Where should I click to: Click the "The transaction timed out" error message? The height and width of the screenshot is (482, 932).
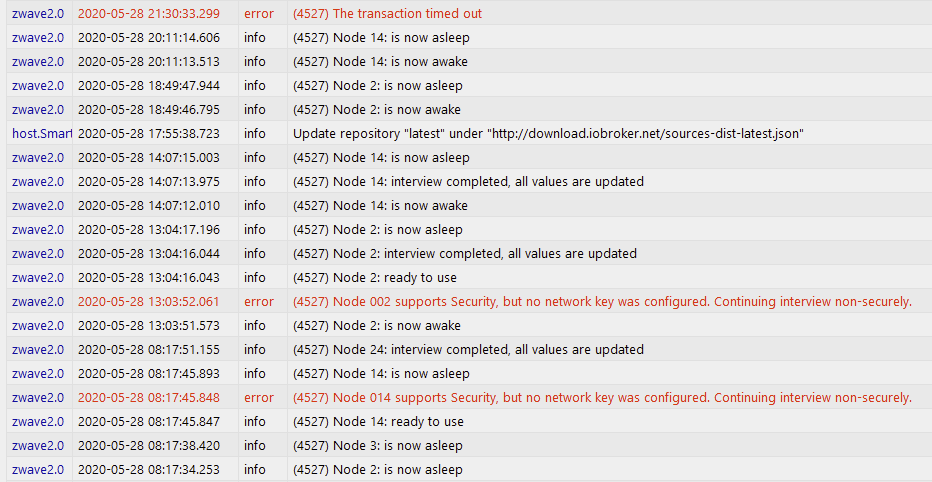tap(387, 13)
